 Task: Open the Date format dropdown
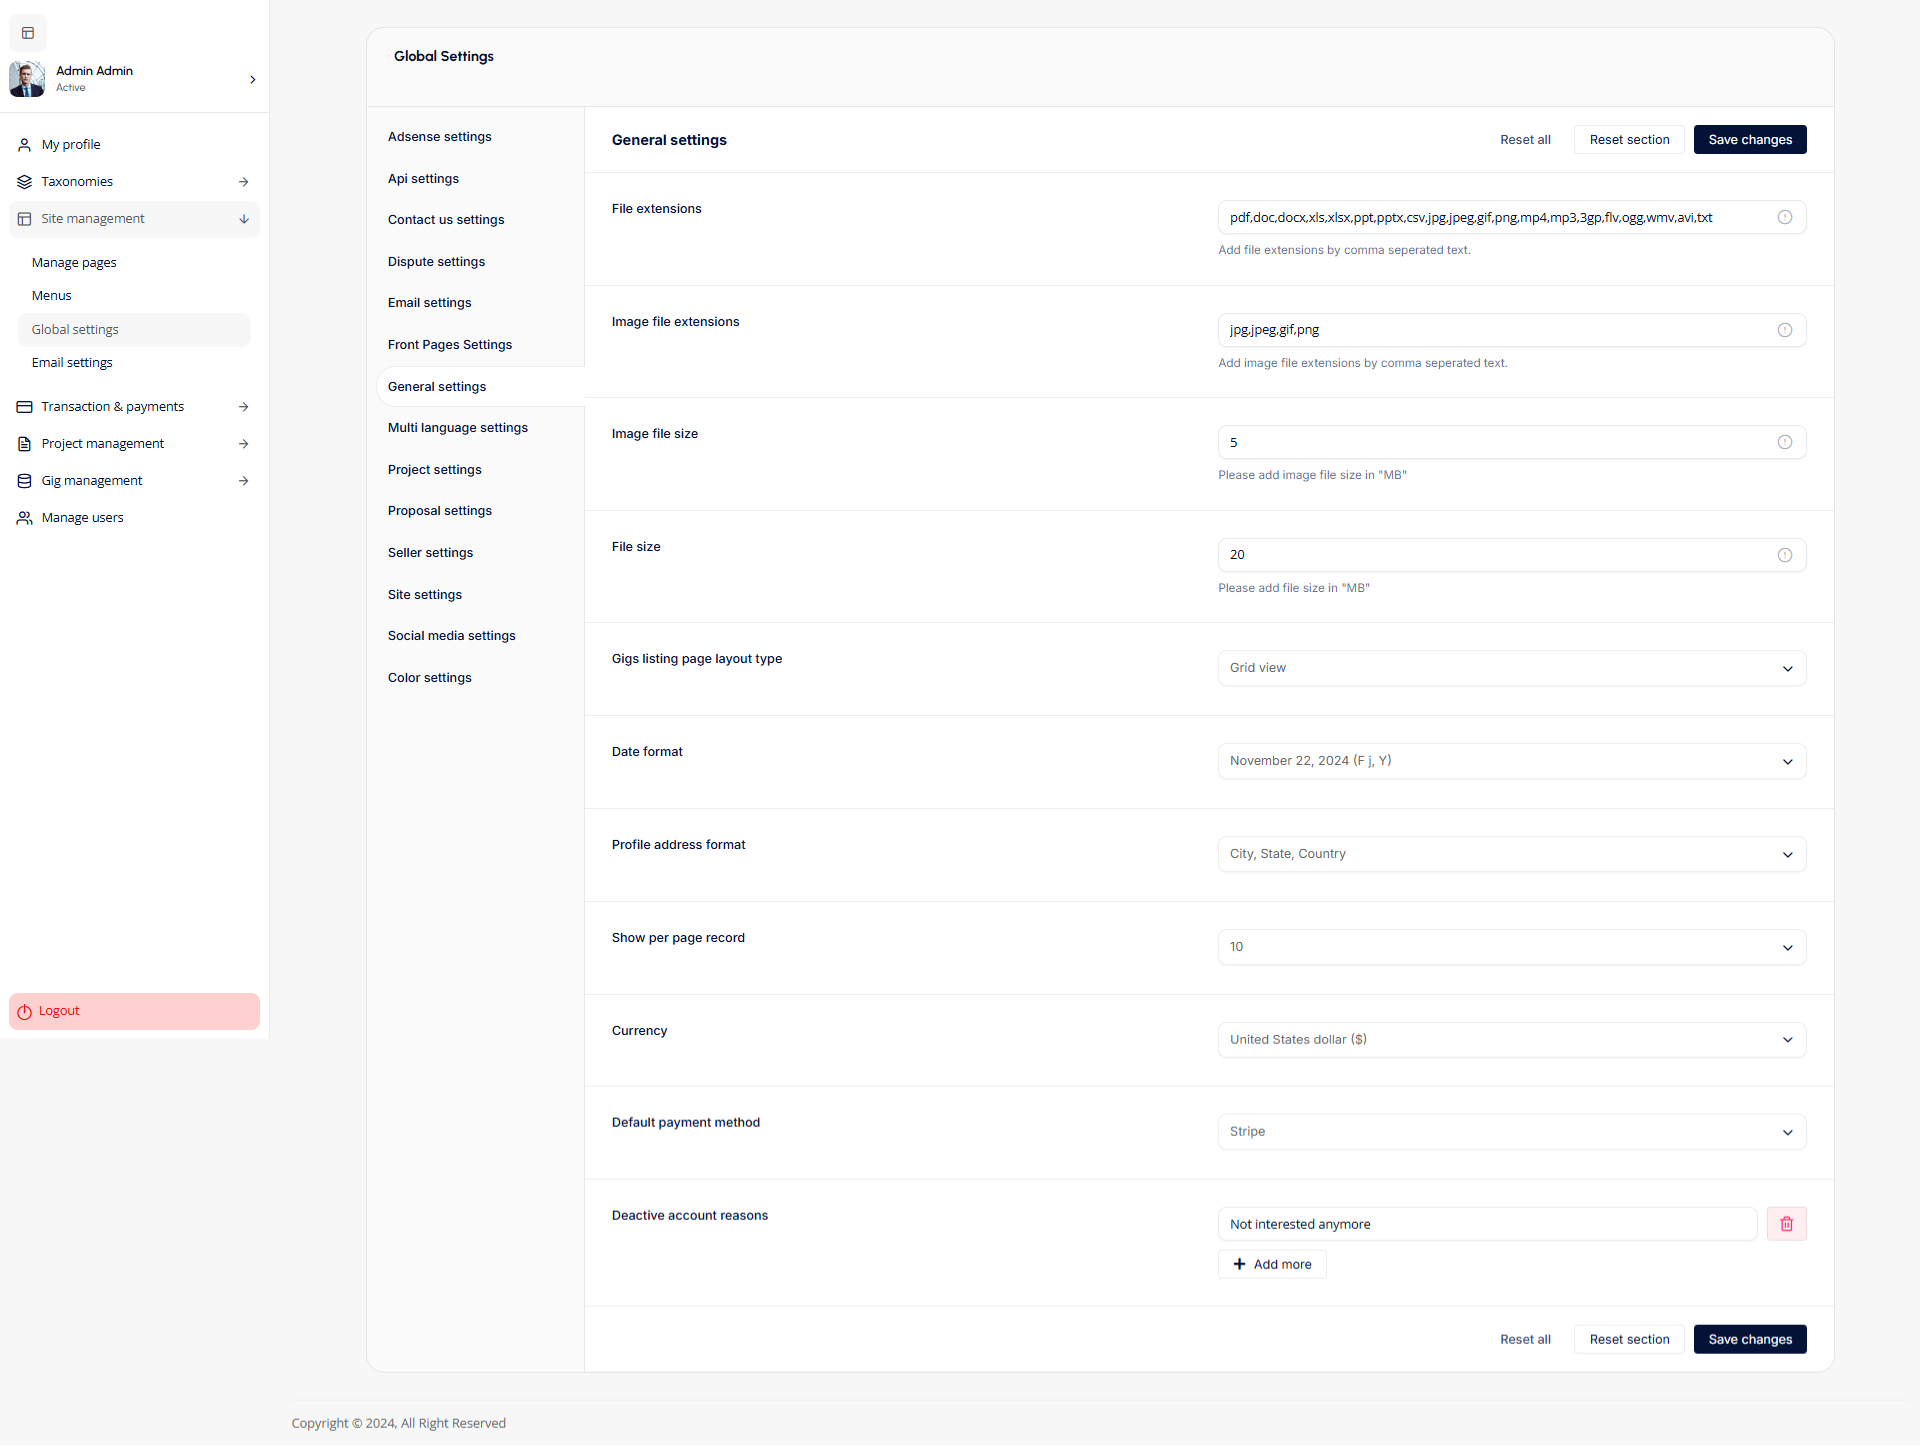(1511, 761)
